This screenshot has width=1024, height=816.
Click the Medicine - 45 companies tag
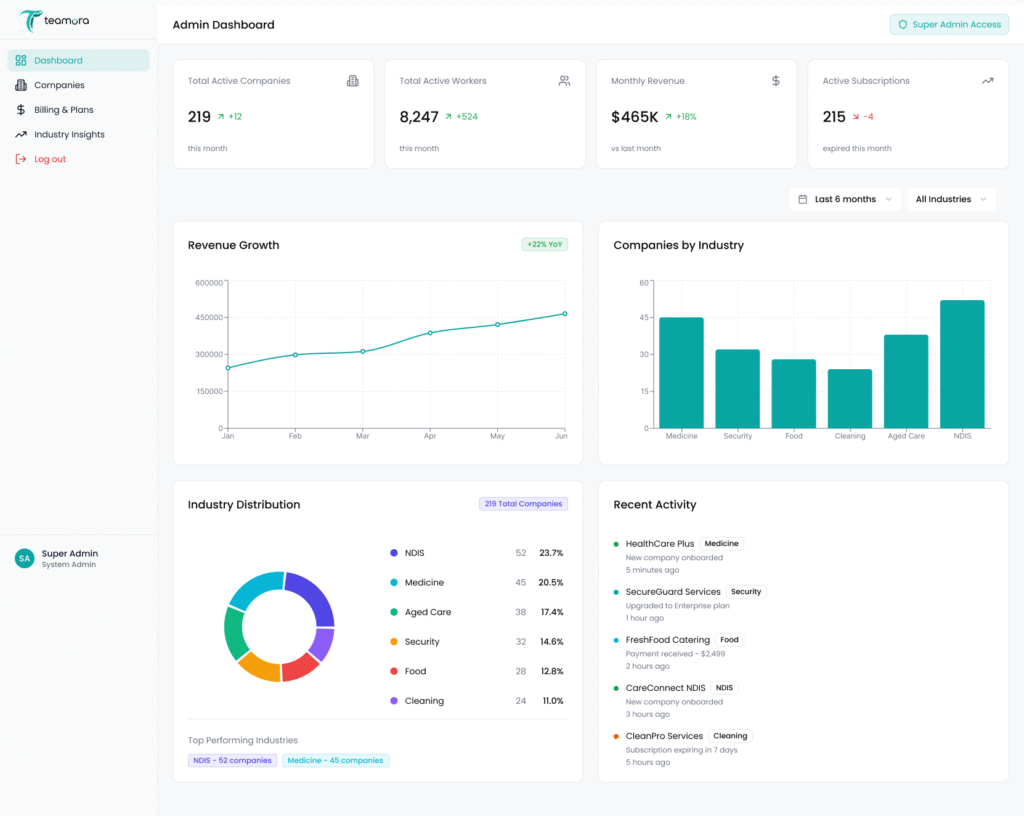click(335, 760)
